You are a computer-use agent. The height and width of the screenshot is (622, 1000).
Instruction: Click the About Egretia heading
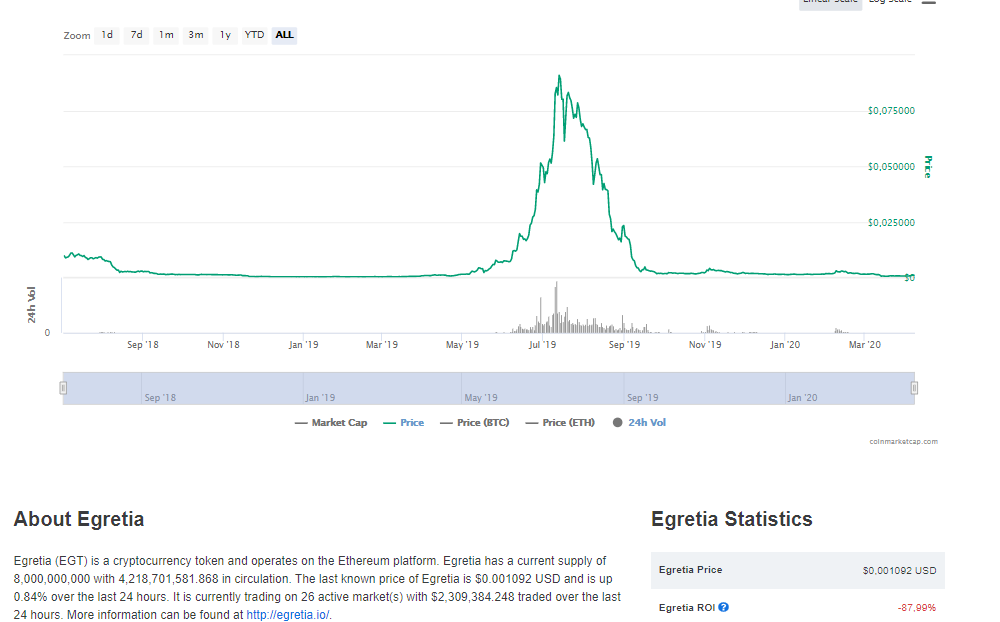point(79,519)
